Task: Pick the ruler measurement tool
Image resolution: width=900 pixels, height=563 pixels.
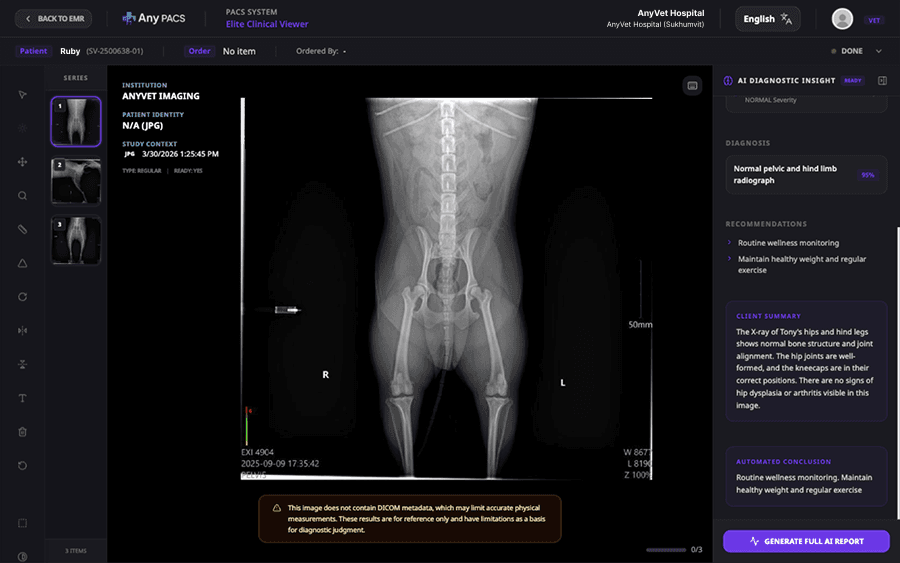Action: (x=22, y=229)
